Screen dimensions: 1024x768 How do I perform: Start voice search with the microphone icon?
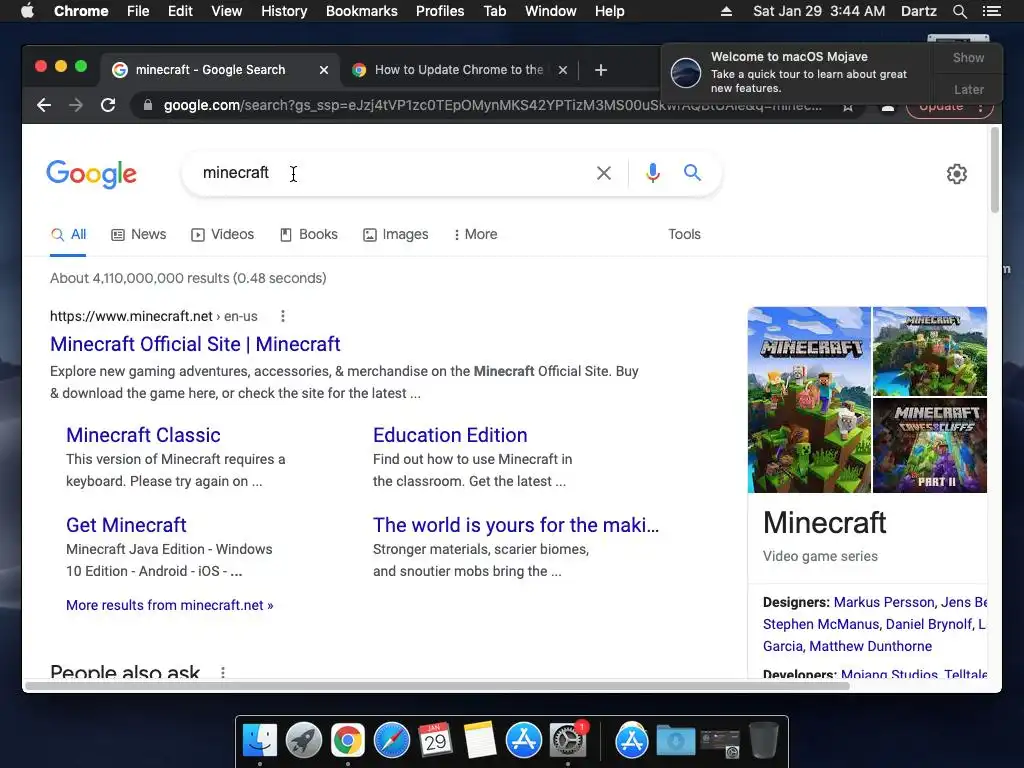coord(652,173)
